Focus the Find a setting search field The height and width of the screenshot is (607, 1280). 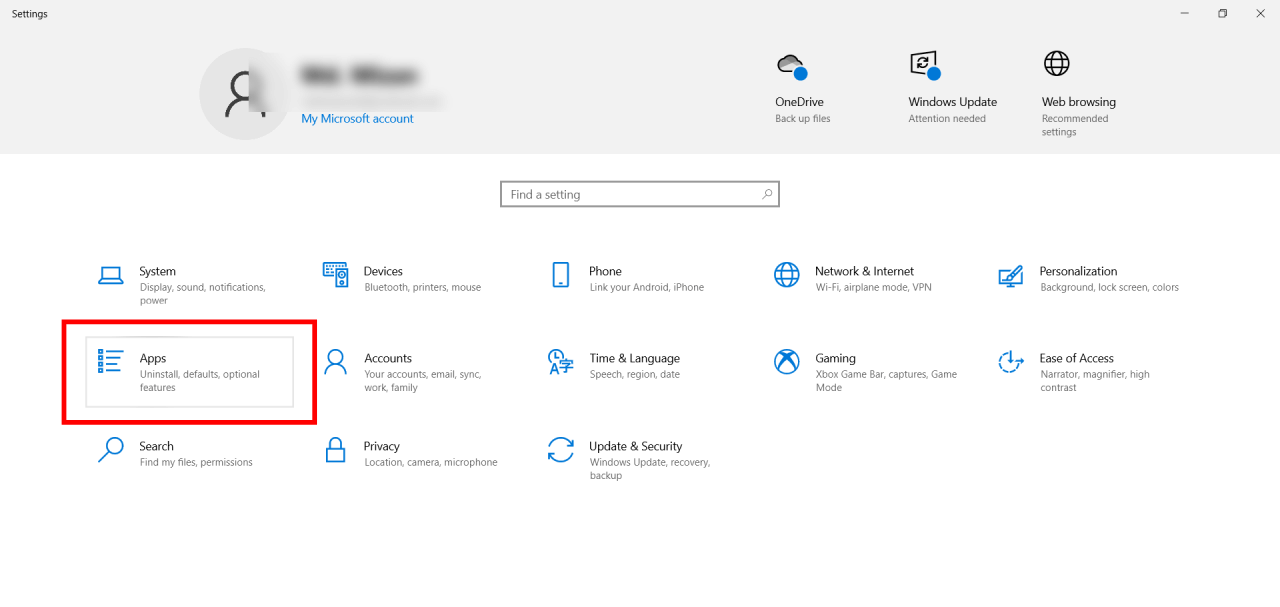tap(640, 194)
